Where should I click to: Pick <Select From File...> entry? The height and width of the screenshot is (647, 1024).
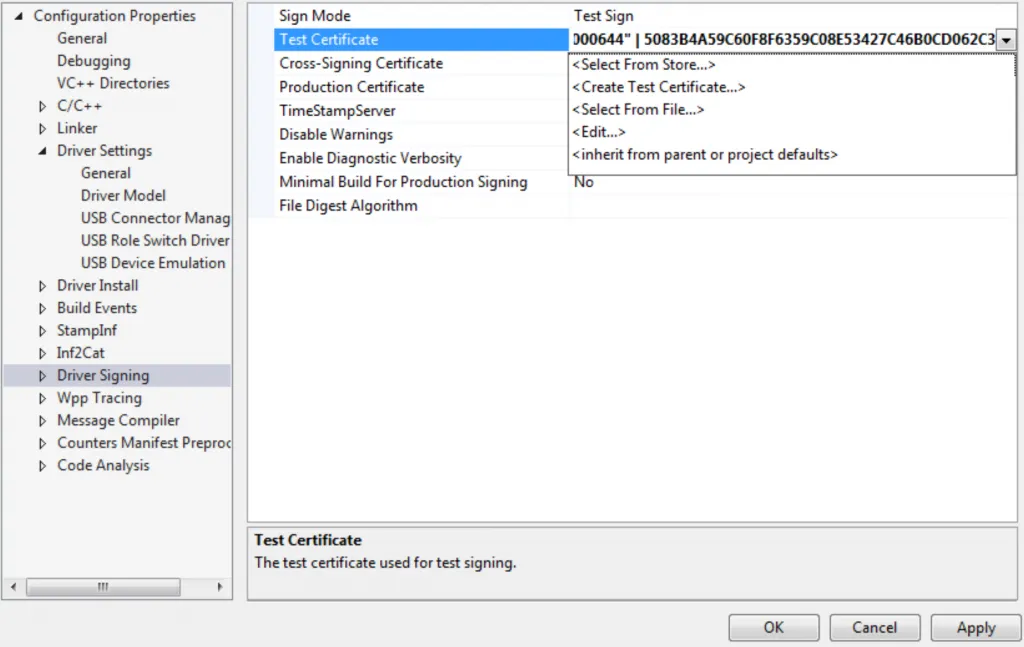pyautogui.click(x=638, y=110)
